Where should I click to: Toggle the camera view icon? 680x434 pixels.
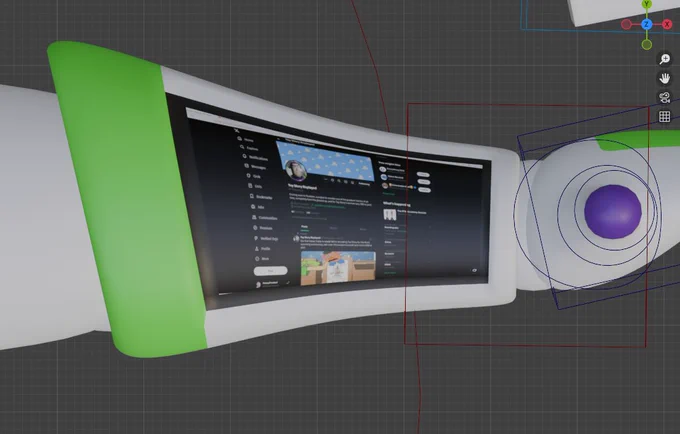(664, 98)
